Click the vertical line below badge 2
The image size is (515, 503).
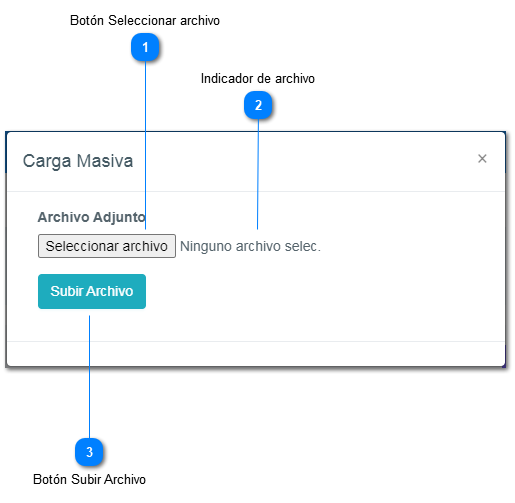pos(258,174)
